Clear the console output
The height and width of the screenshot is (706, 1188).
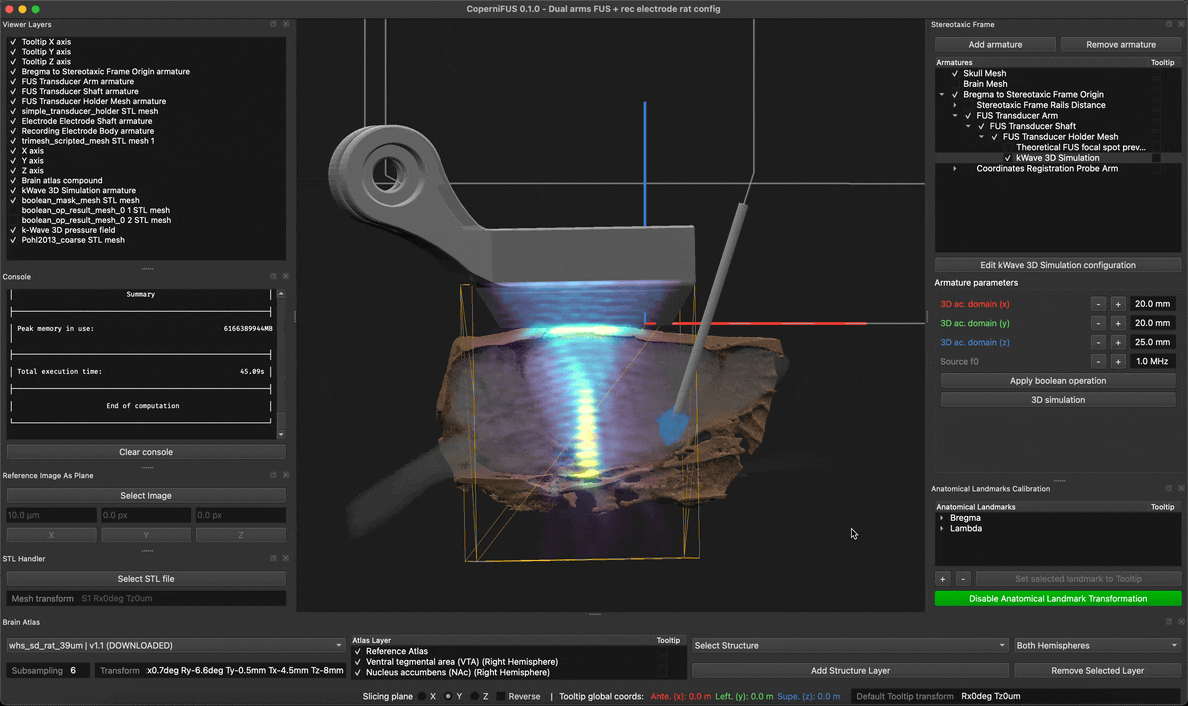(146, 452)
